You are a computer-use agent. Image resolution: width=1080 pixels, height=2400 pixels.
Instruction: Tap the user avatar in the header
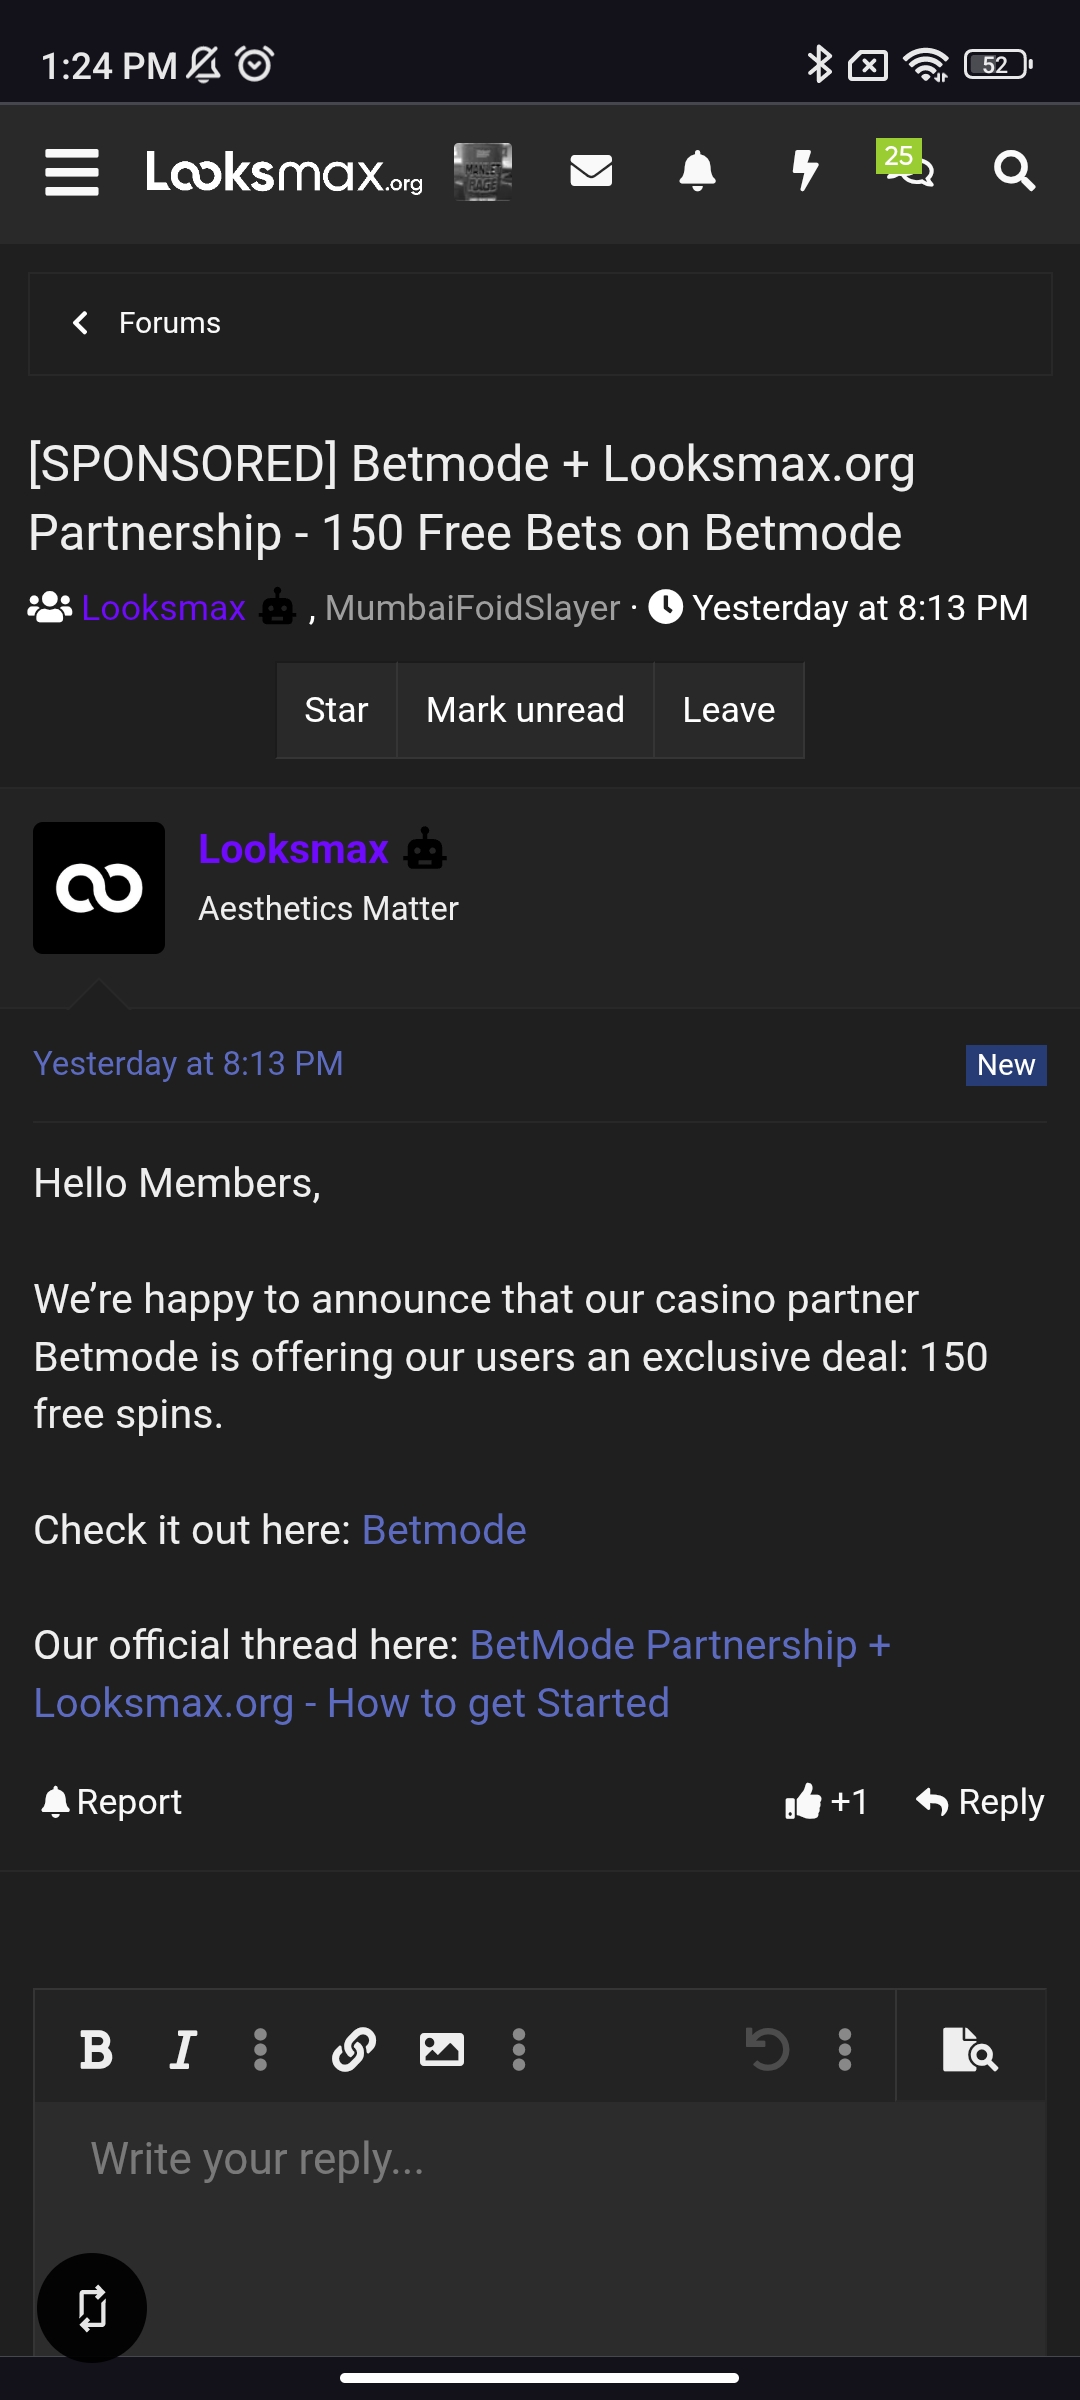pos(483,171)
